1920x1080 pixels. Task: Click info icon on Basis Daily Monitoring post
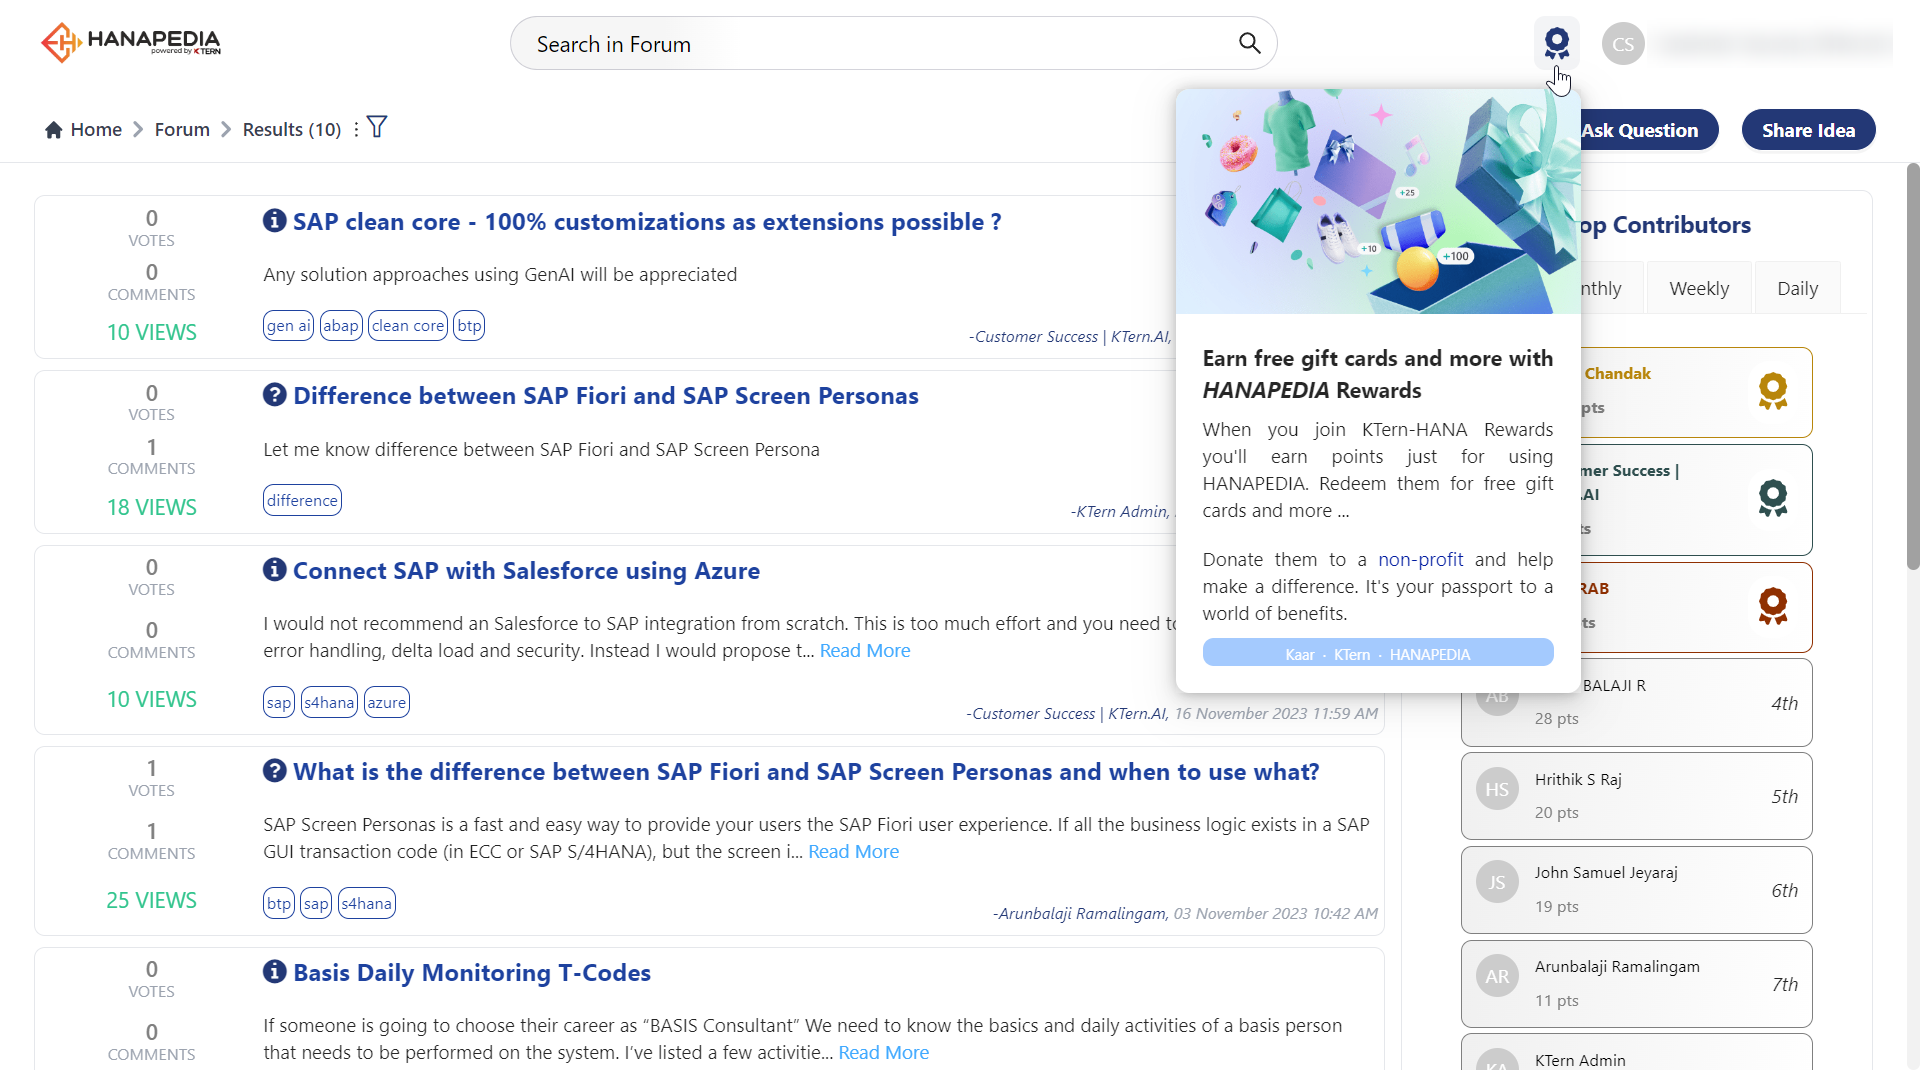[274, 971]
